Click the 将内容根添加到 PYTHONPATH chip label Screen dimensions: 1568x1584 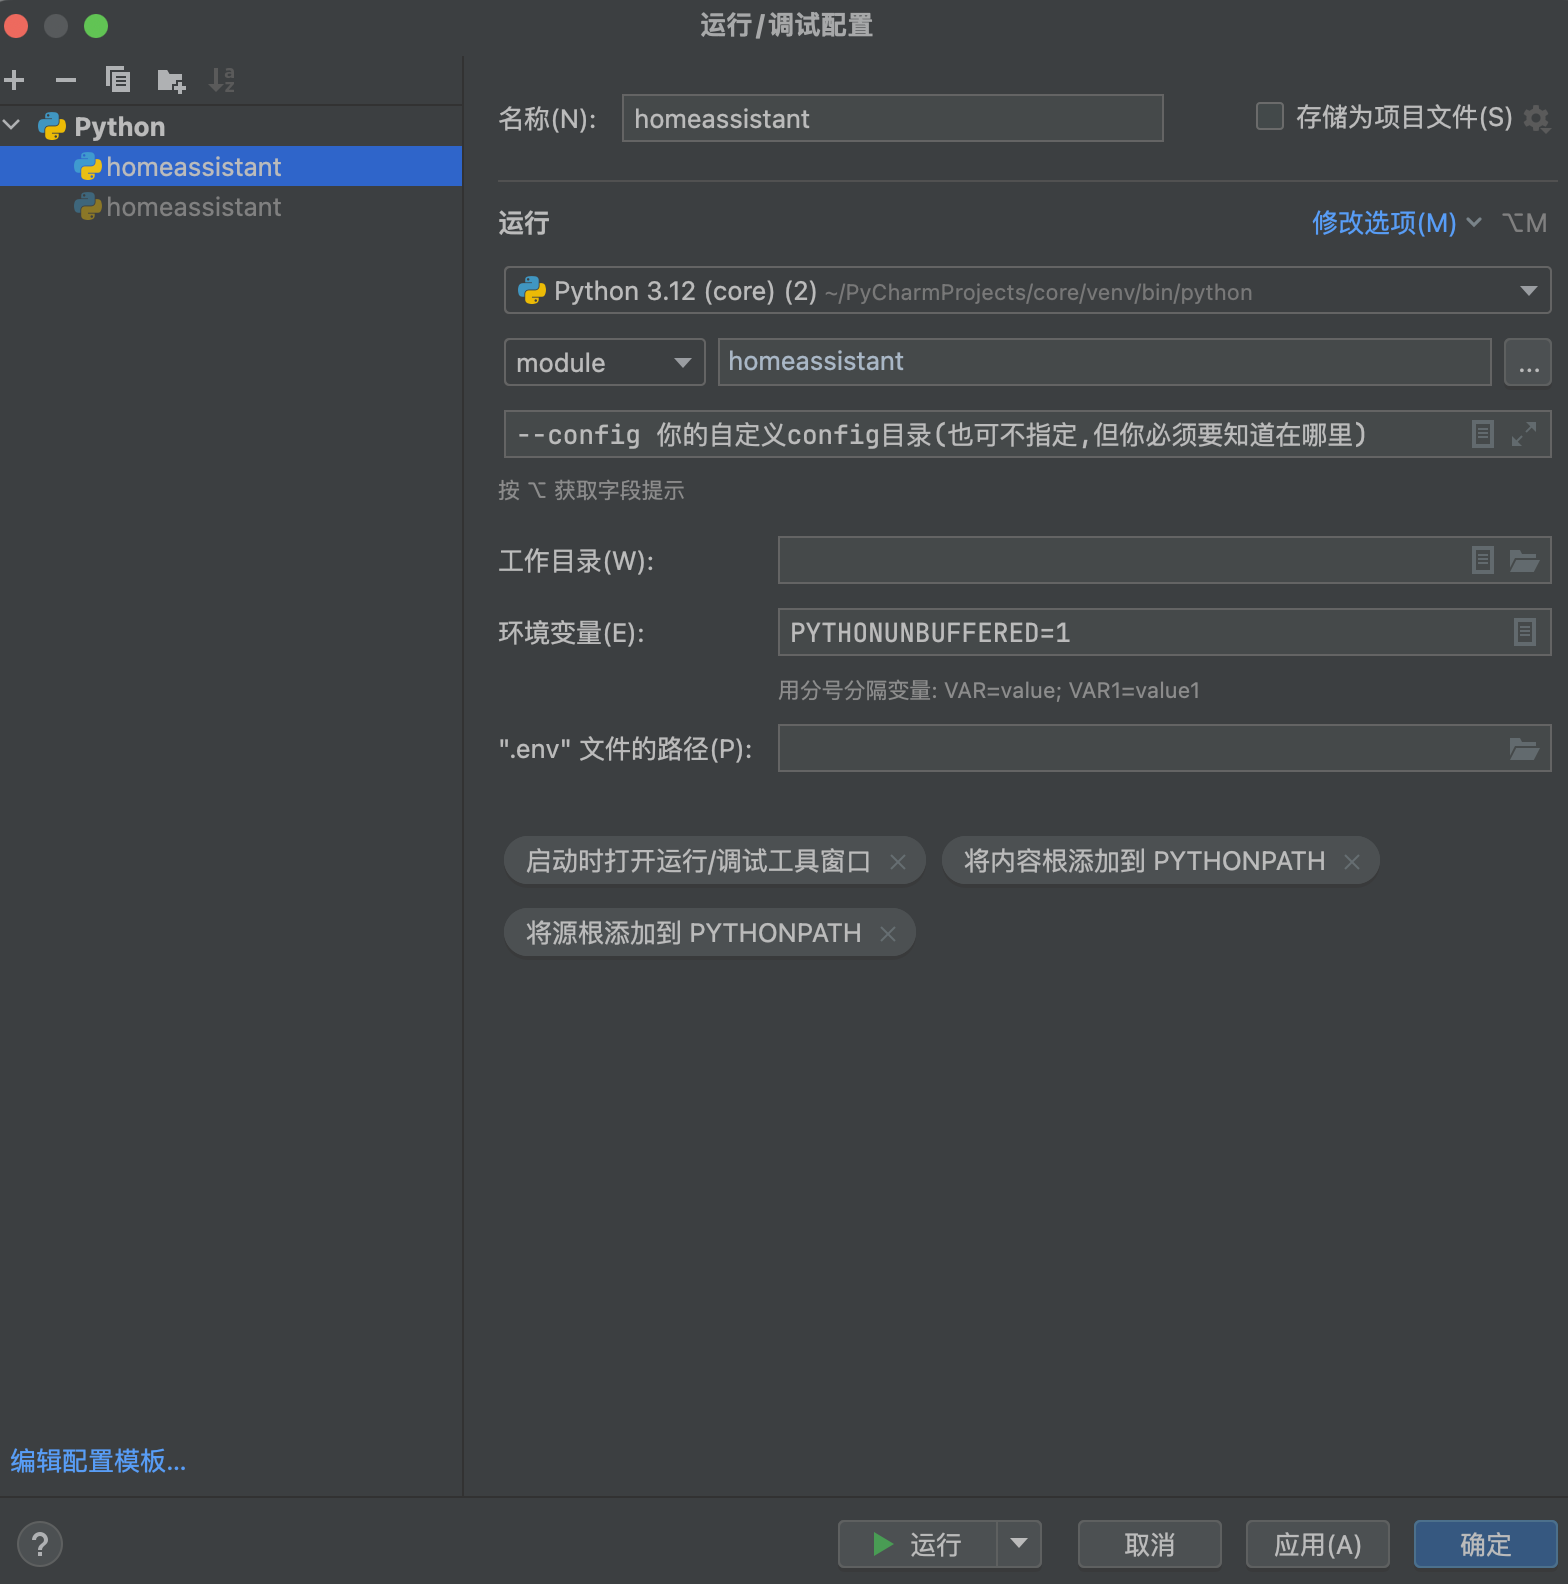coord(1144,861)
